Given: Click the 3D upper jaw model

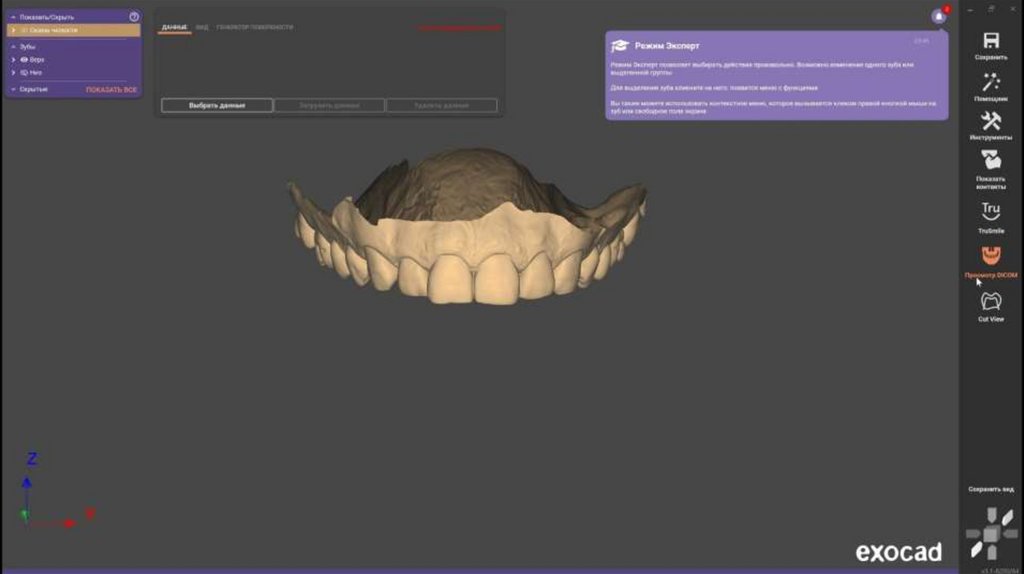Looking at the screenshot, I should click(x=467, y=225).
